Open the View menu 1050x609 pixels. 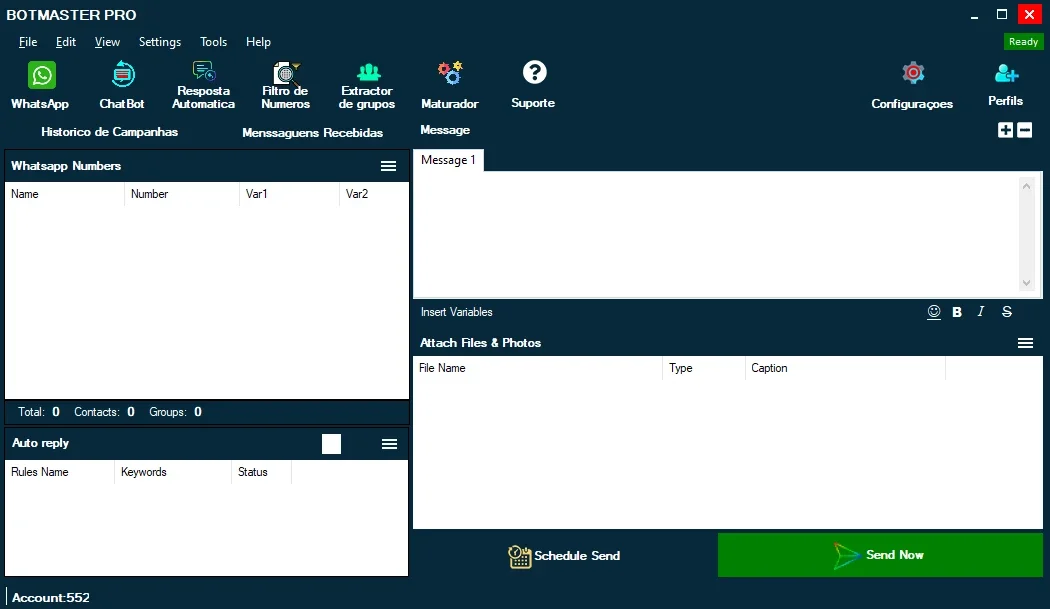[x=107, y=42]
